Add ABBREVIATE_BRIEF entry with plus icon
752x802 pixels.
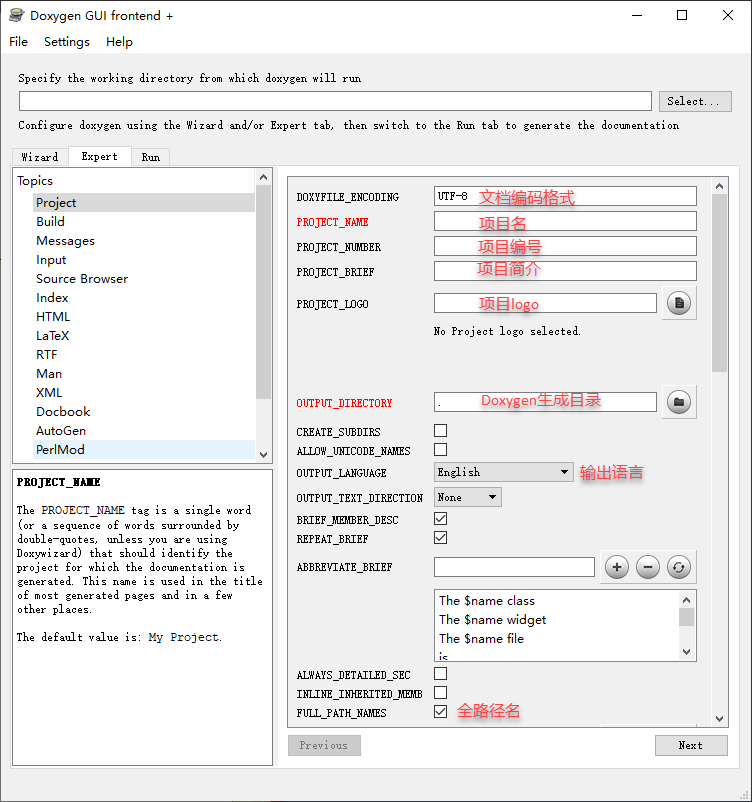pyautogui.click(x=616, y=567)
